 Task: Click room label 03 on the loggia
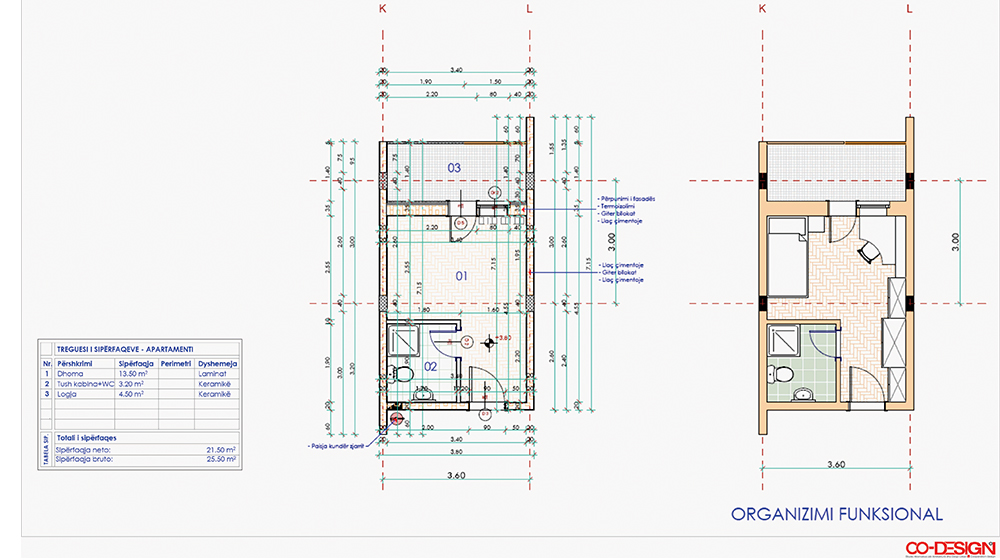[x=453, y=168]
